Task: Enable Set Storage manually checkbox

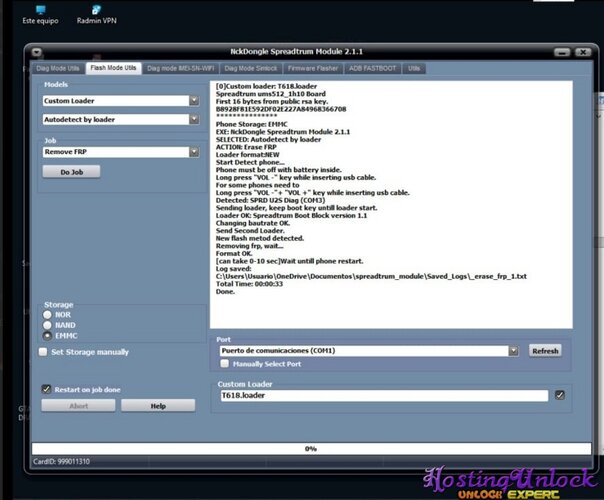Action: point(43,352)
